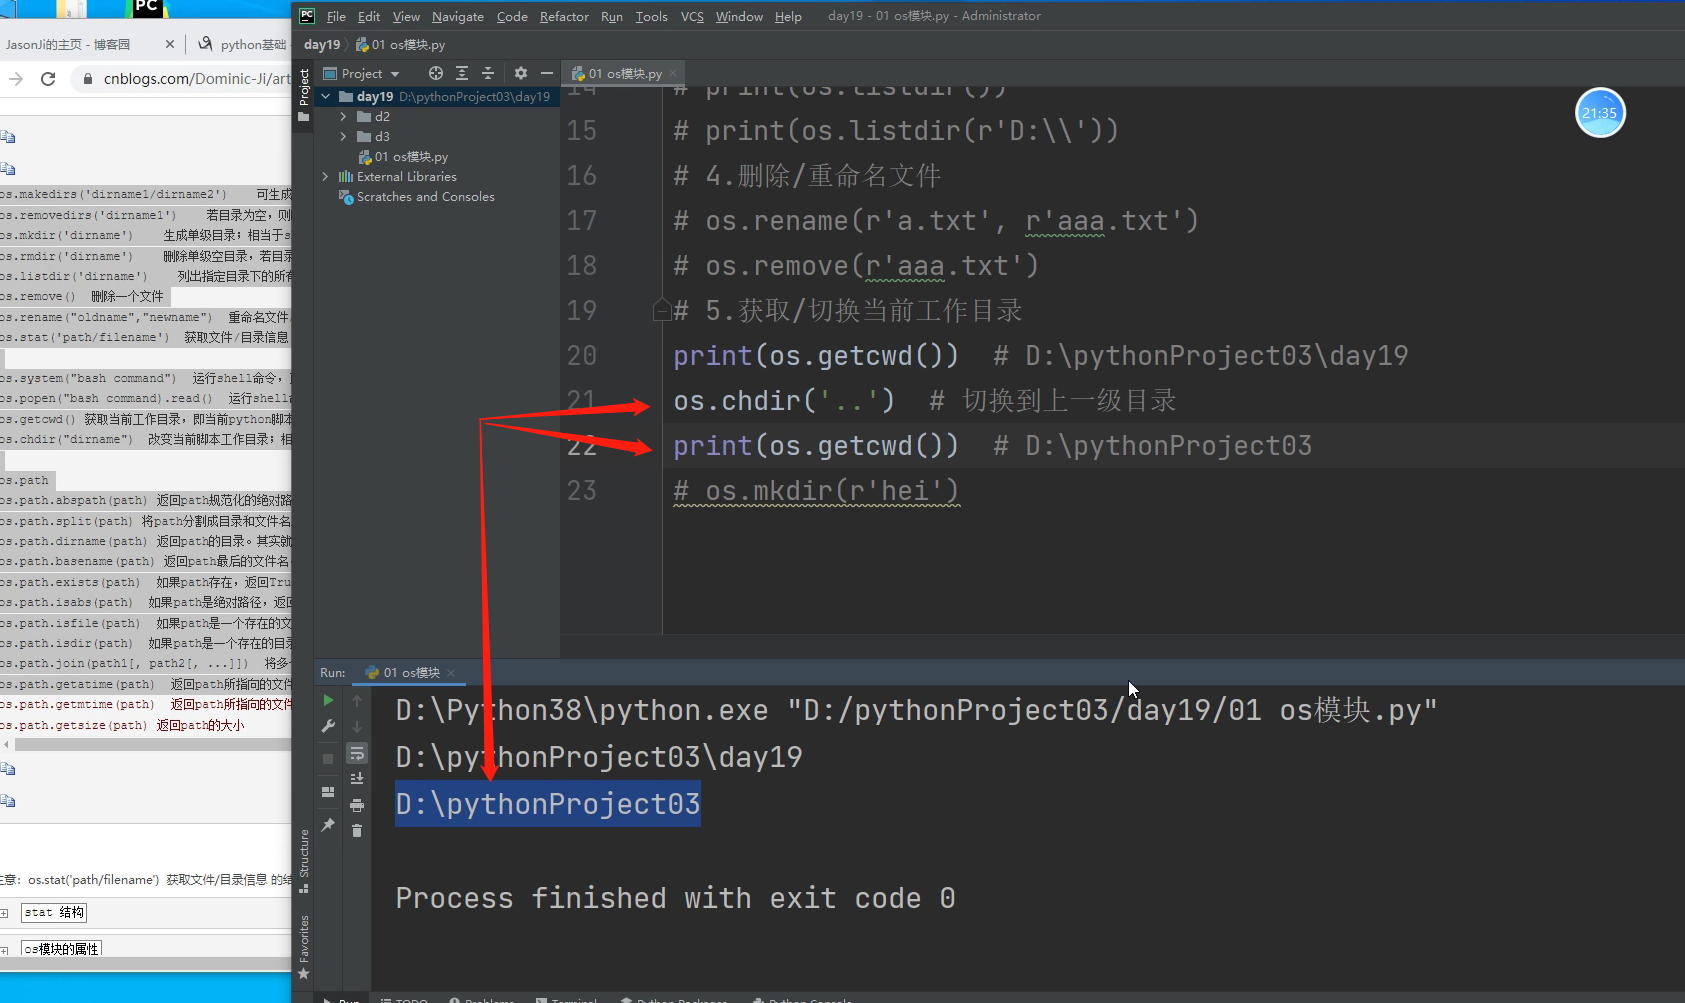The image size is (1685, 1003).
Task: Click the commented line # os.mkdir(r'hei')
Action: pyautogui.click(x=816, y=491)
